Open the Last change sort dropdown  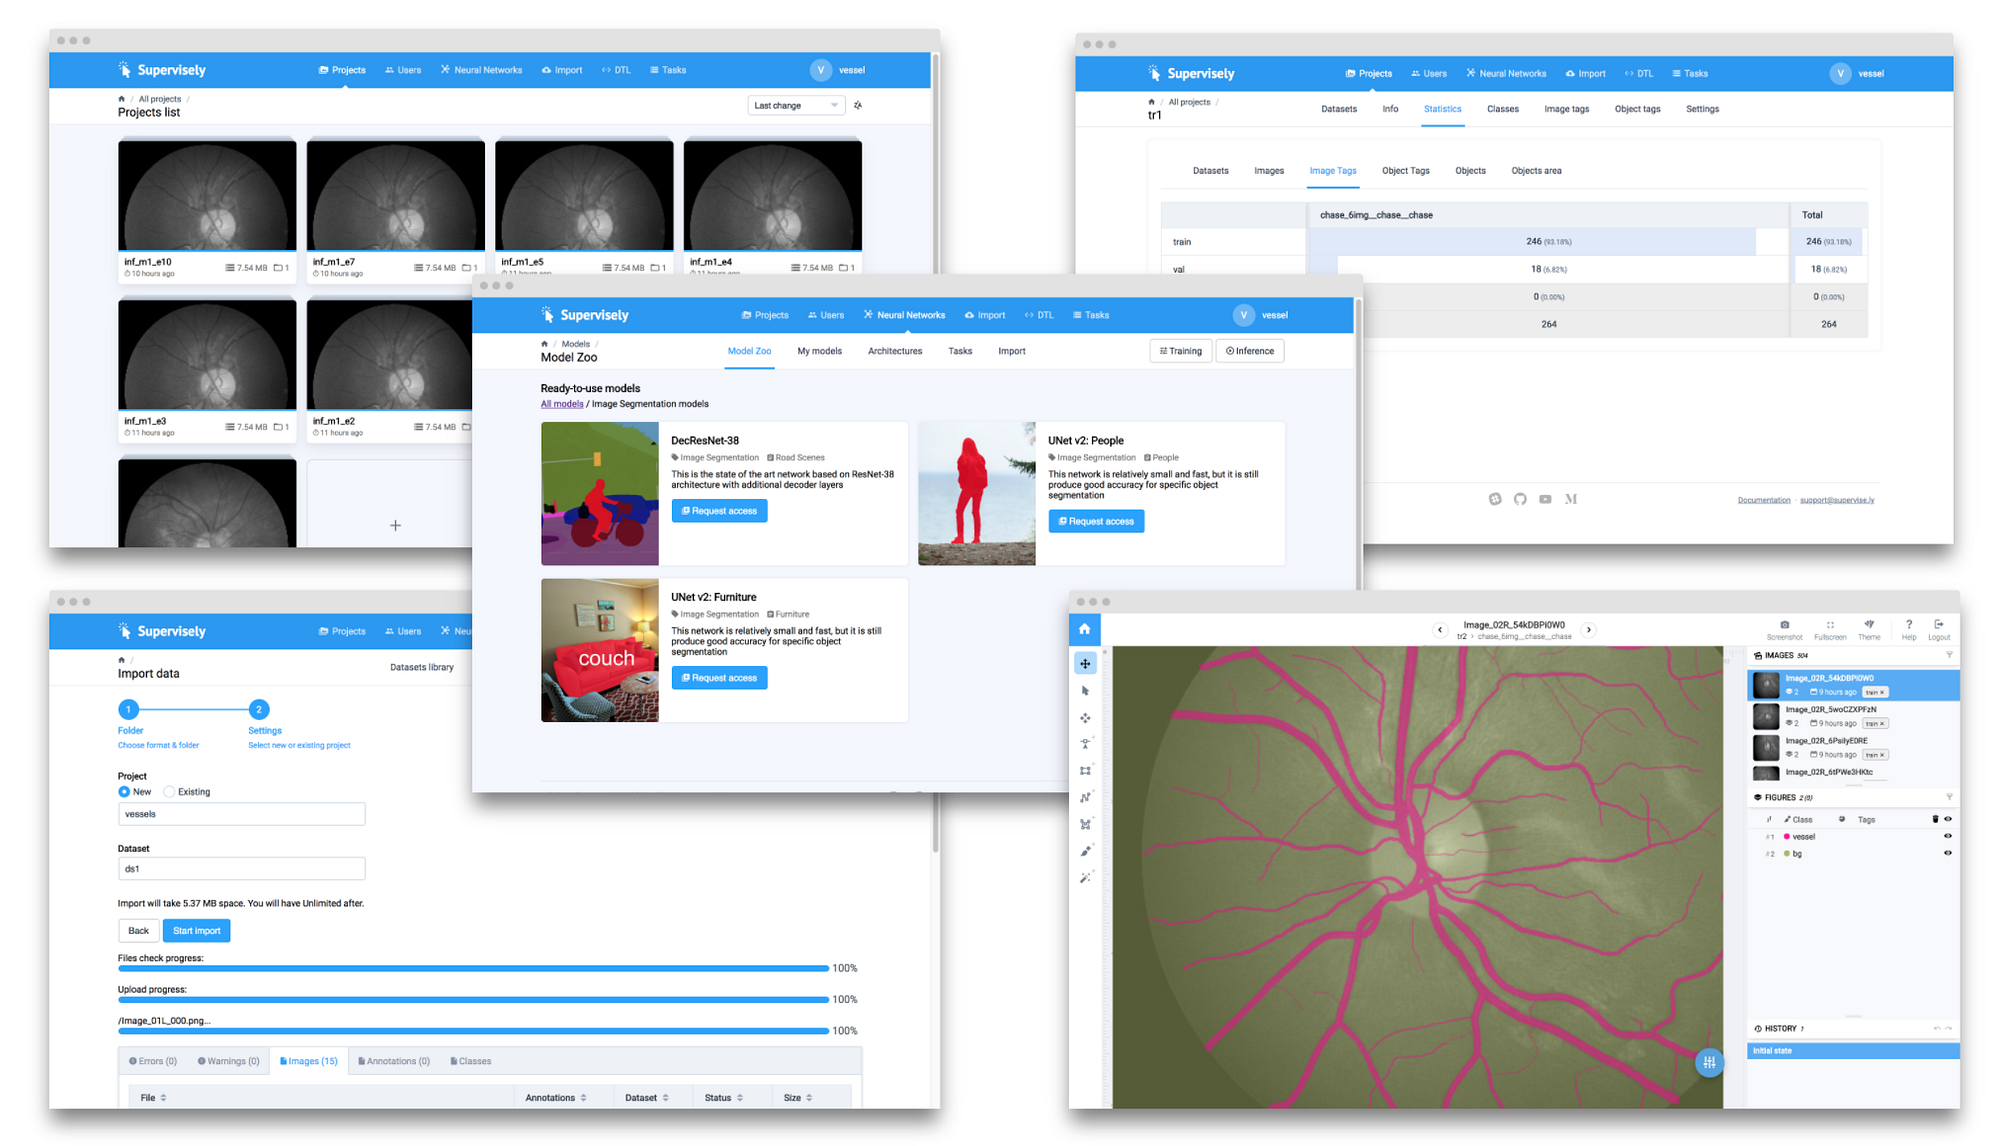[796, 105]
